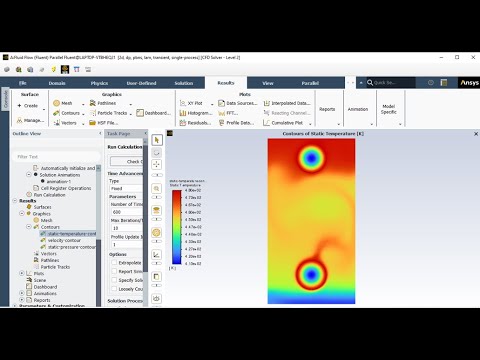The width and height of the screenshot is (480, 360).
Task: Open Time Advancement Type dropdown
Action: click(127, 188)
